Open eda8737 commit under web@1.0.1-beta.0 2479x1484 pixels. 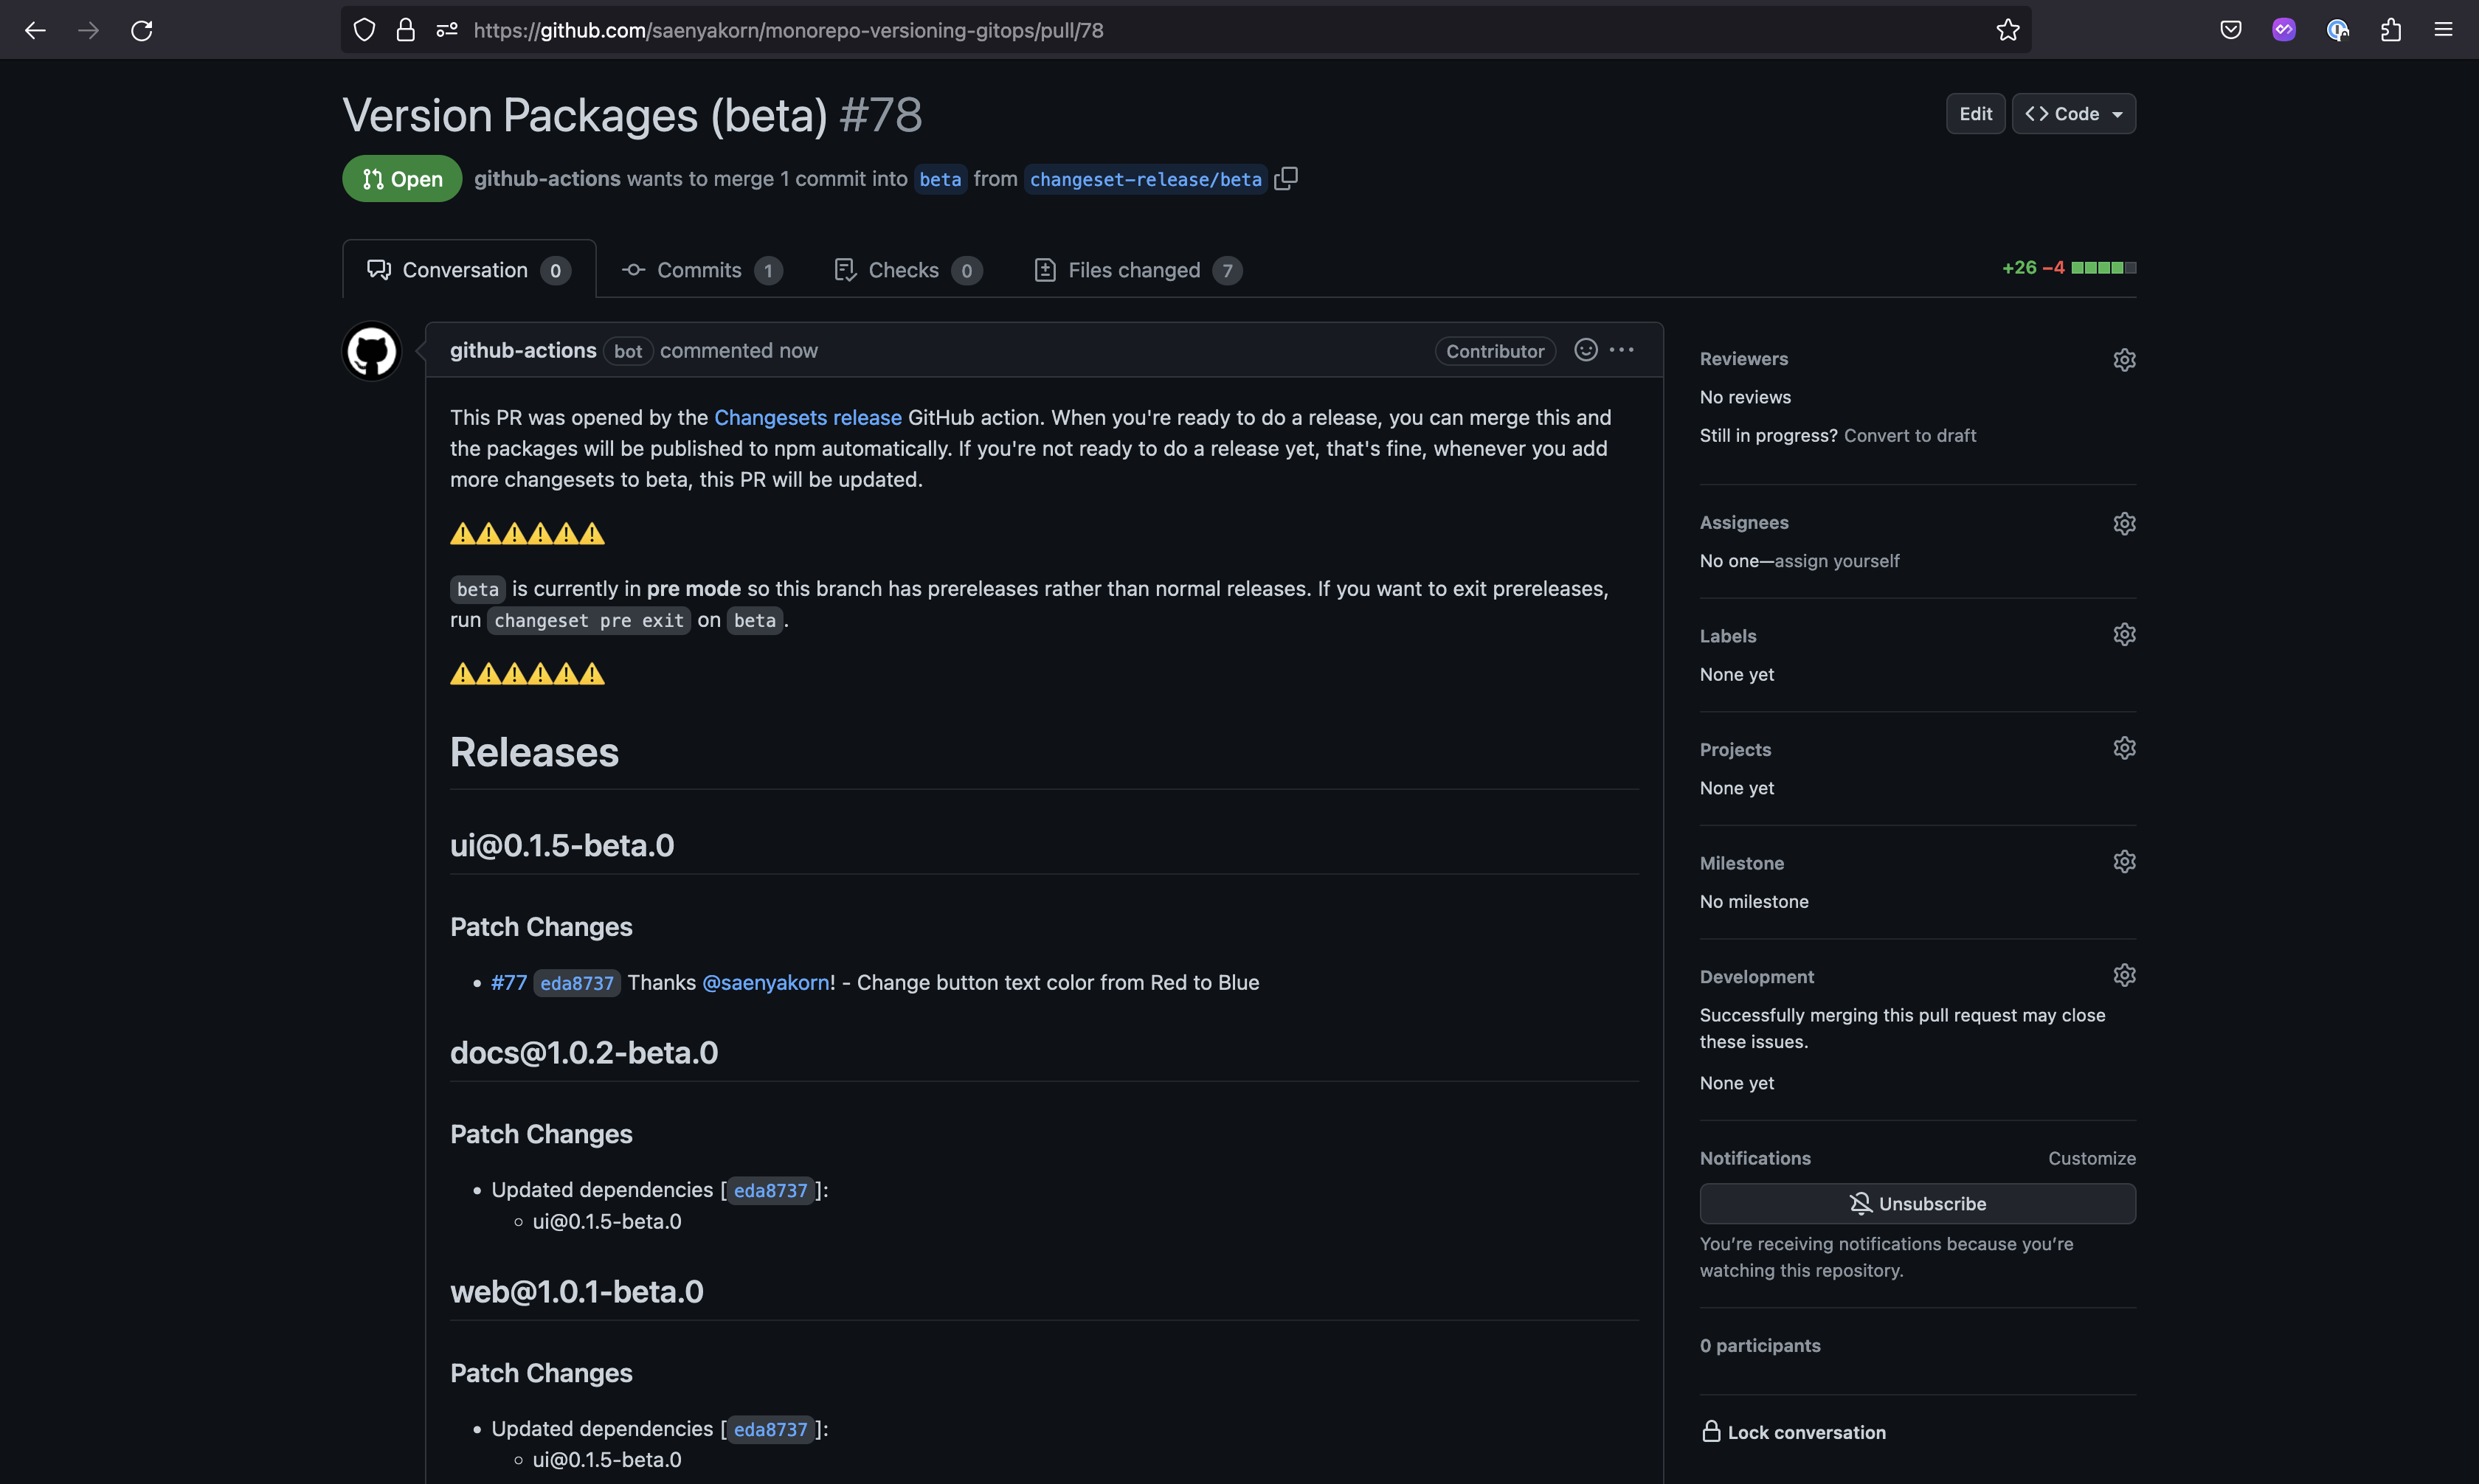770,1429
